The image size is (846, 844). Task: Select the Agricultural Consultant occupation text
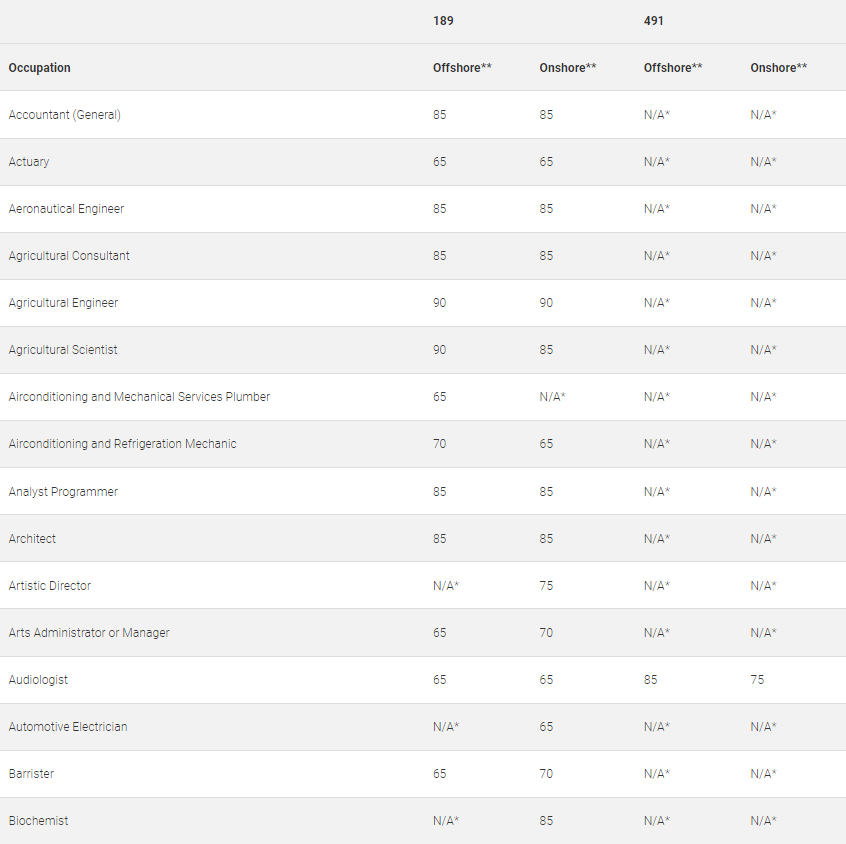pyautogui.click(x=69, y=256)
